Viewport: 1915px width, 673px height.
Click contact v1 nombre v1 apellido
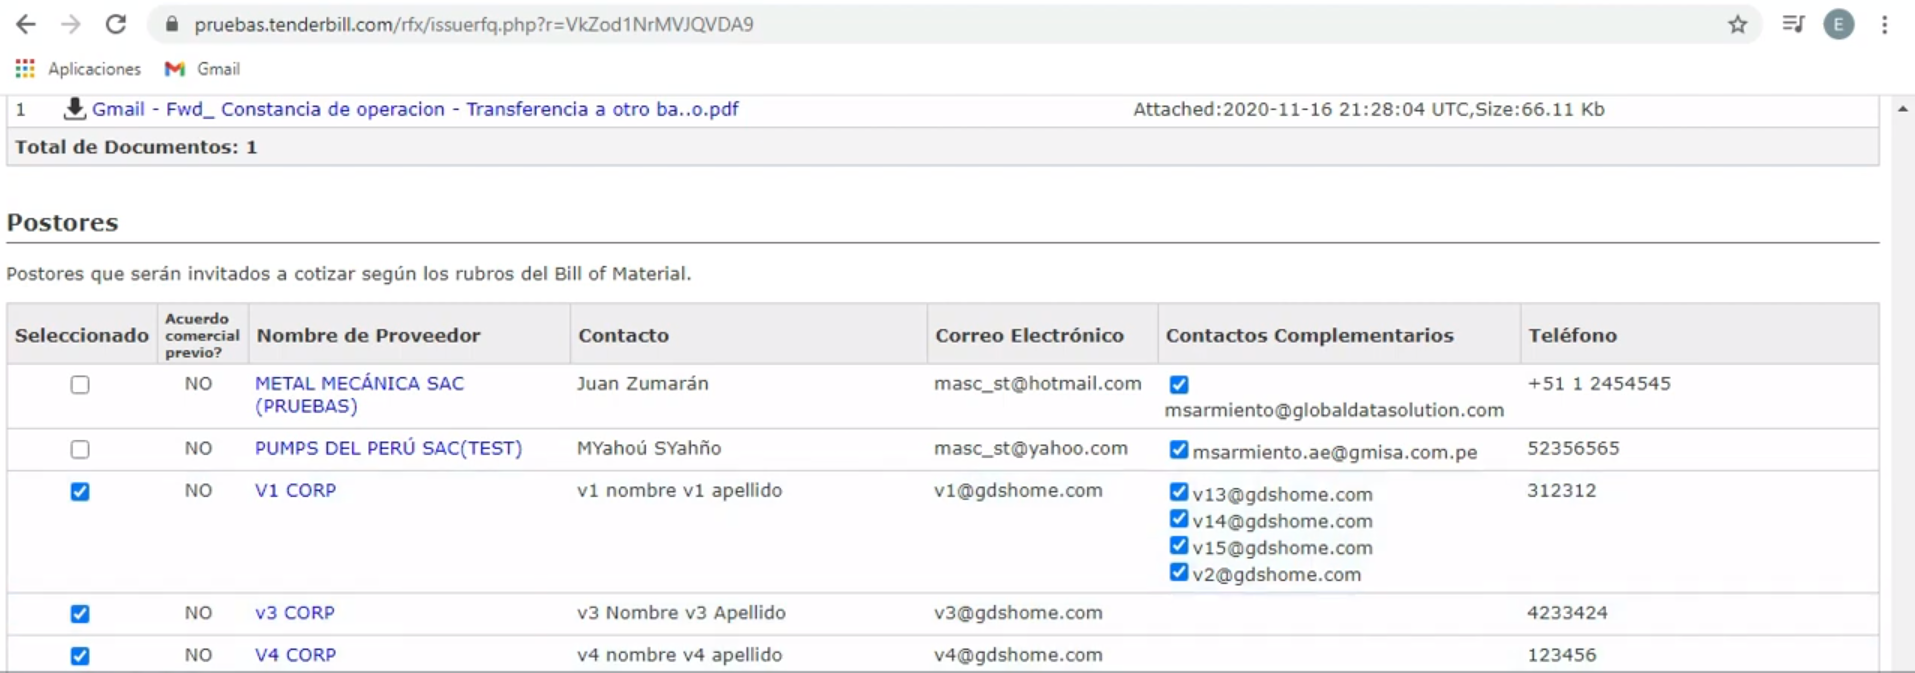[679, 490]
